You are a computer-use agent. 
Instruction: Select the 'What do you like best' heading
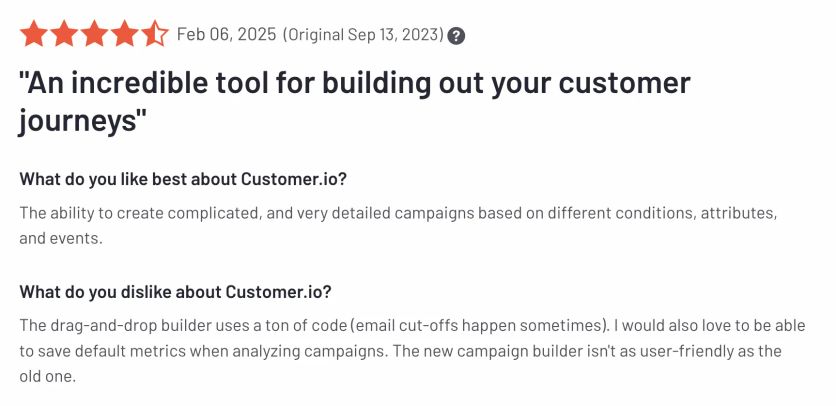coord(183,179)
